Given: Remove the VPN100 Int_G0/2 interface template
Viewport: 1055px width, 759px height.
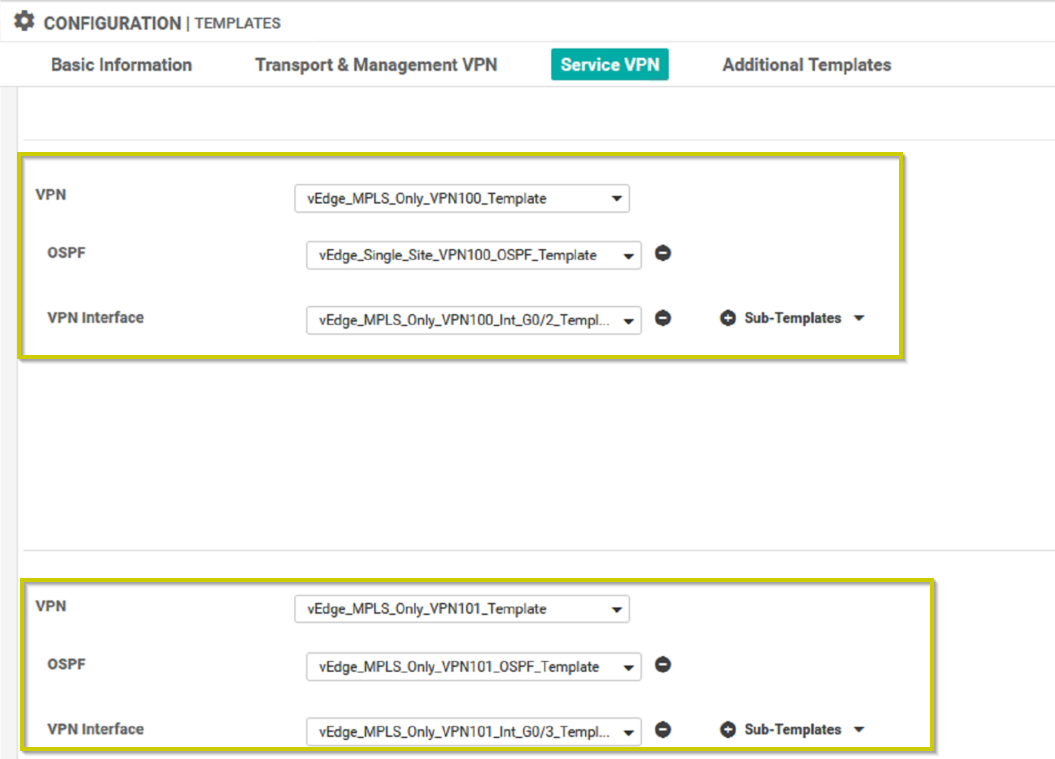Looking at the screenshot, I should [x=663, y=318].
